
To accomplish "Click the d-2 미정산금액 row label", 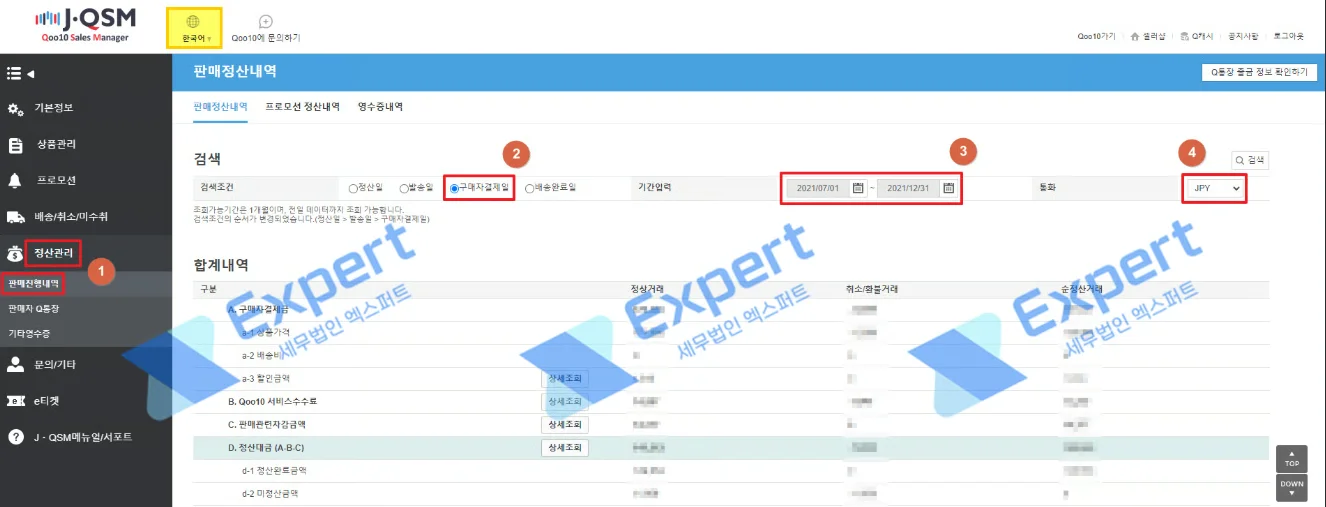I will [x=270, y=493].
